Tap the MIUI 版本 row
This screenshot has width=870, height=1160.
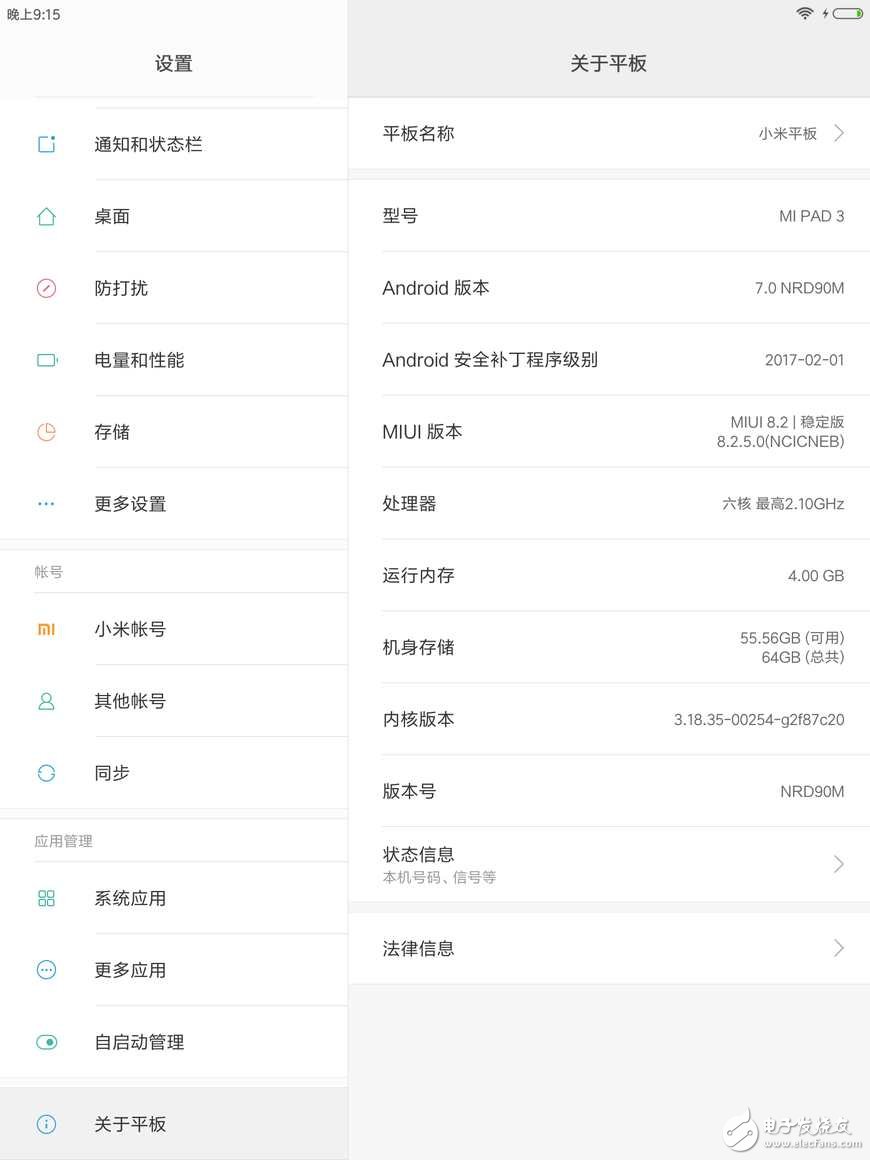pos(609,431)
